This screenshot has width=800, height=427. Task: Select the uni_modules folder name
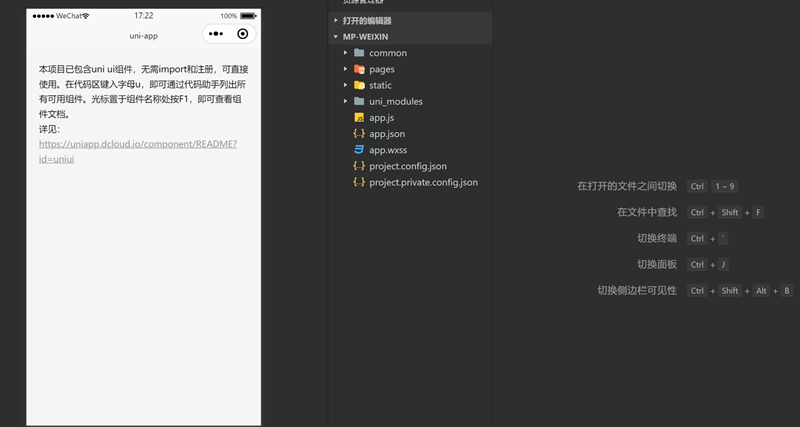point(395,101)
